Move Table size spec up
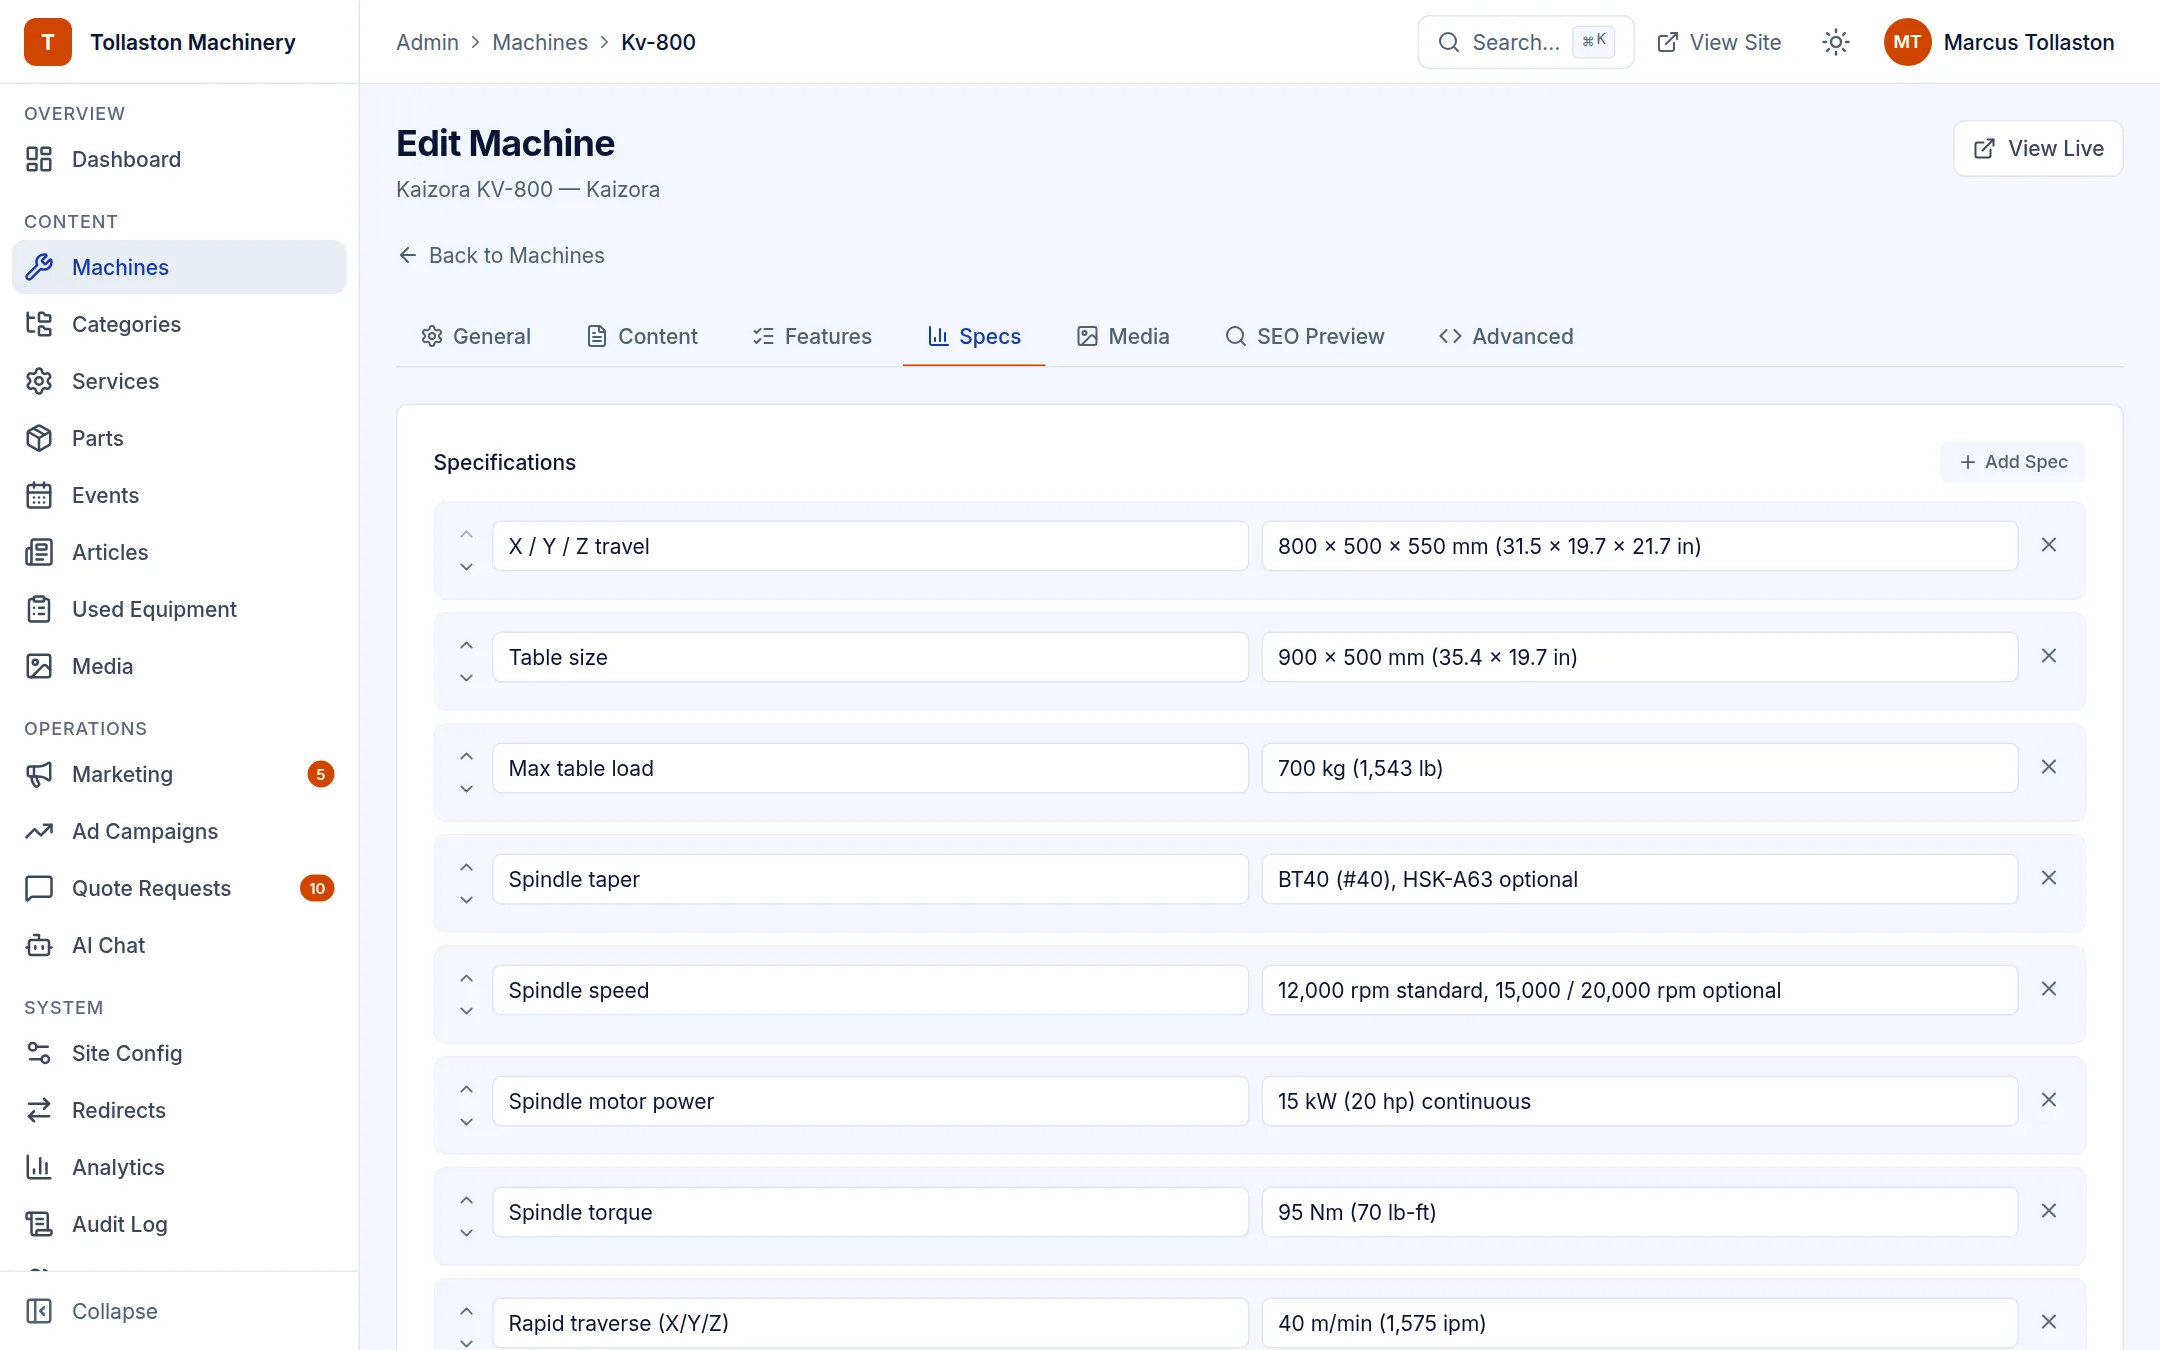The width and height of the screenshot is (2160, 1350). (x=466, y=645)
